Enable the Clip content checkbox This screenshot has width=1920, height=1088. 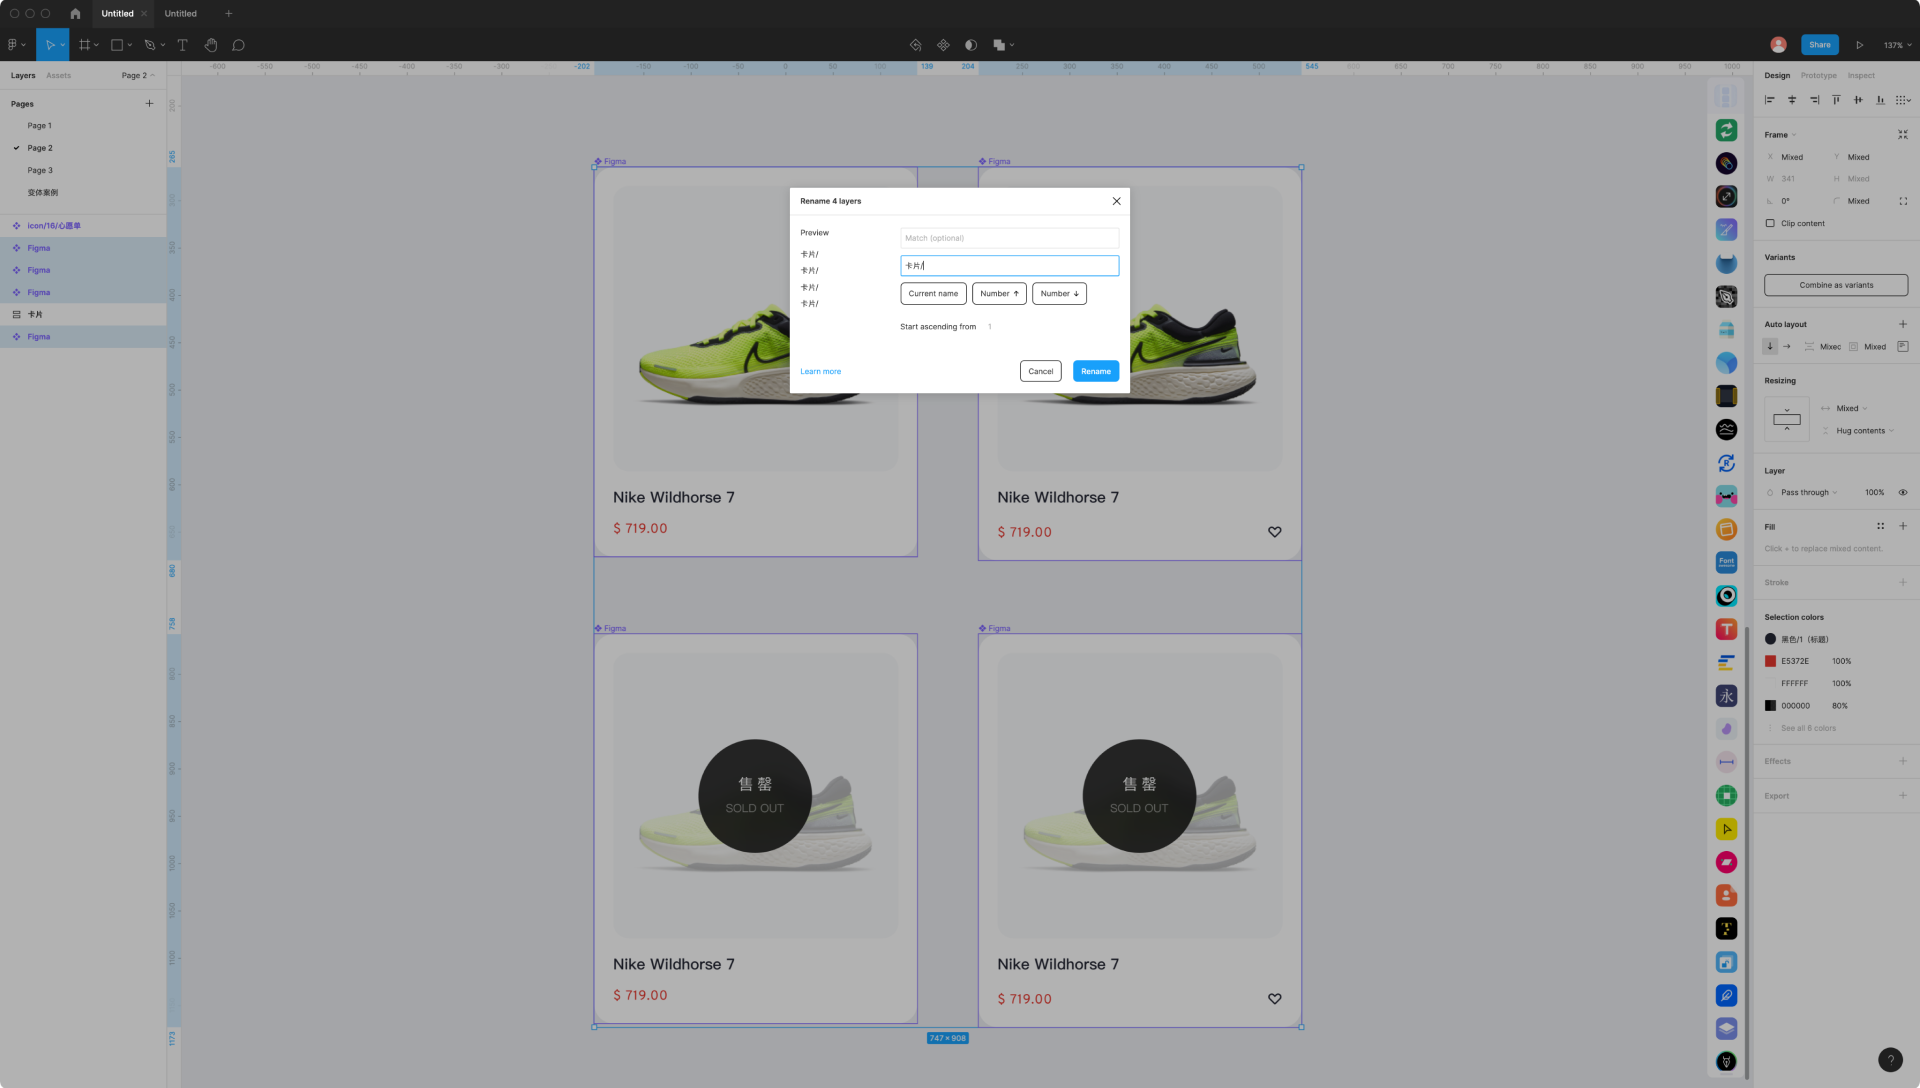click(x=1770, y=224)
